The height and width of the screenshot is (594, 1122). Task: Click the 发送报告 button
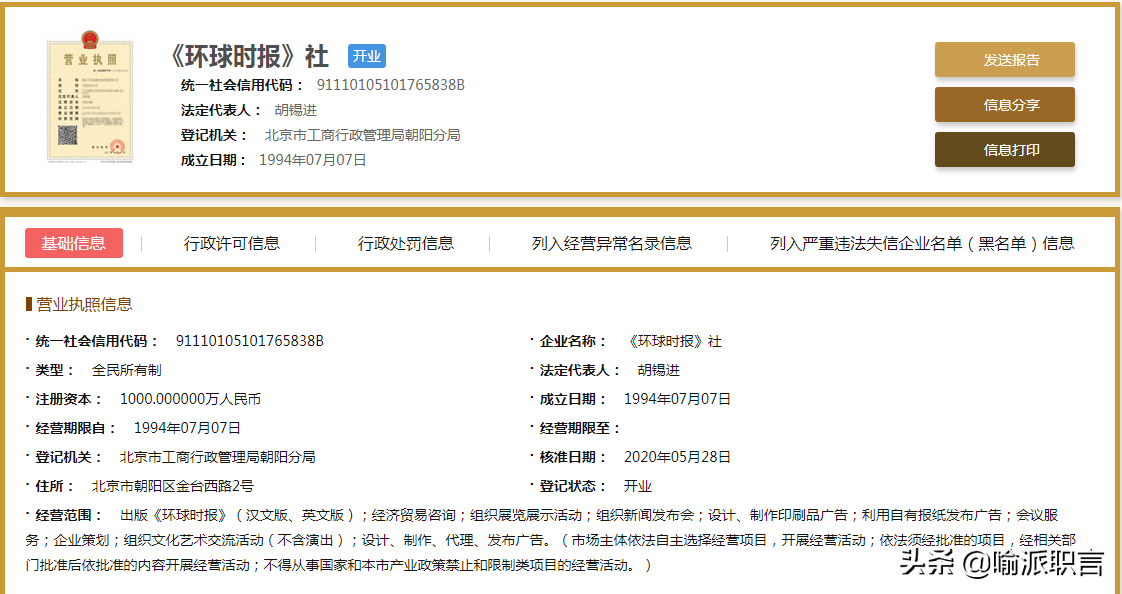click(x=1004, y=60)
